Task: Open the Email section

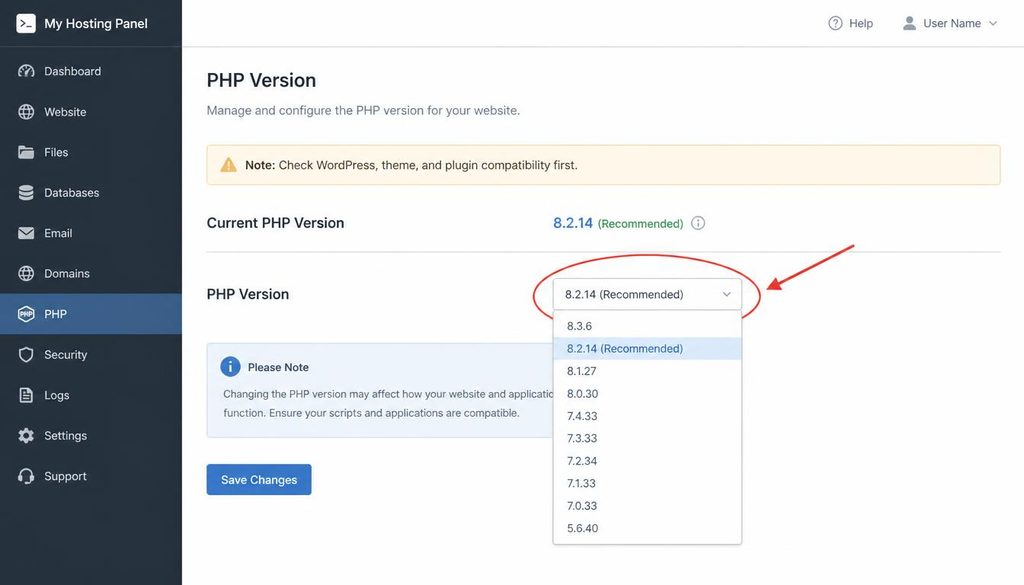Action: tap(91, 233)
